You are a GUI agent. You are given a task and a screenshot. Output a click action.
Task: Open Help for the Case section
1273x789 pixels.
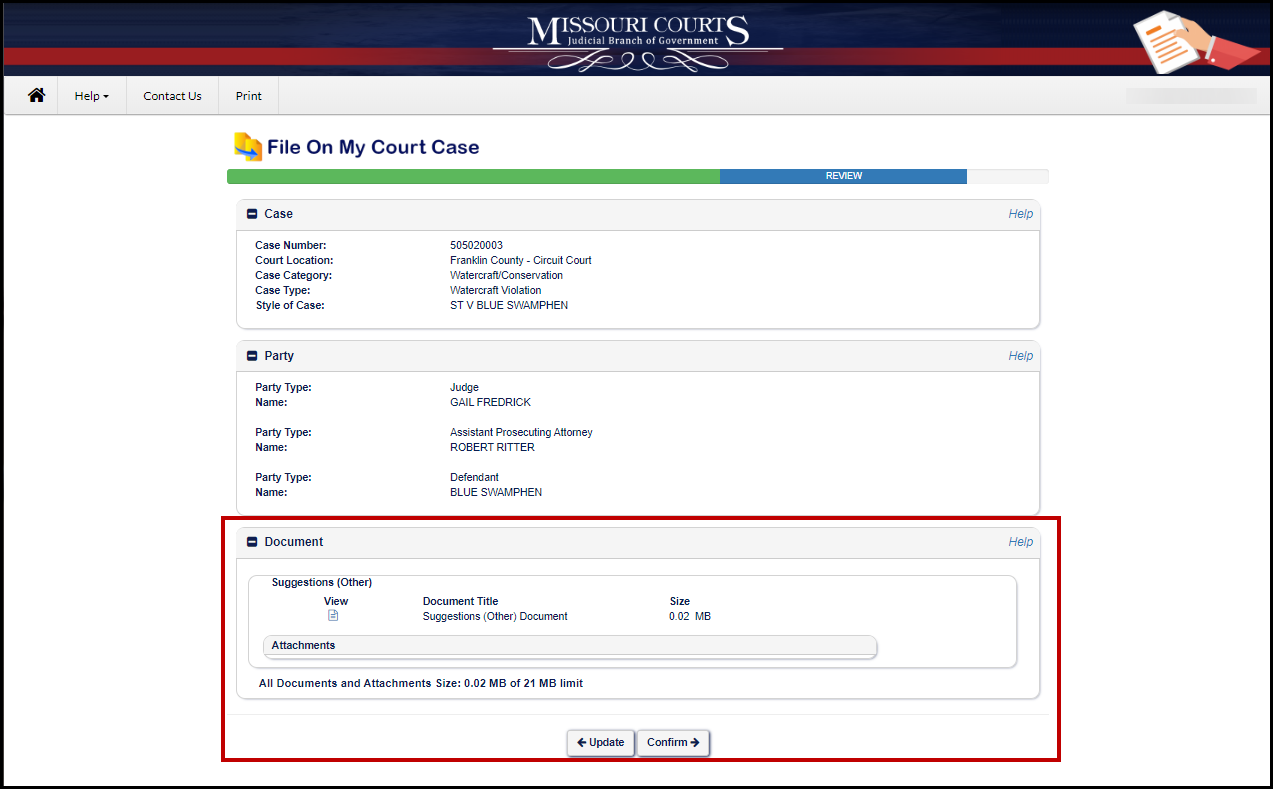[x=1020, y=214]
